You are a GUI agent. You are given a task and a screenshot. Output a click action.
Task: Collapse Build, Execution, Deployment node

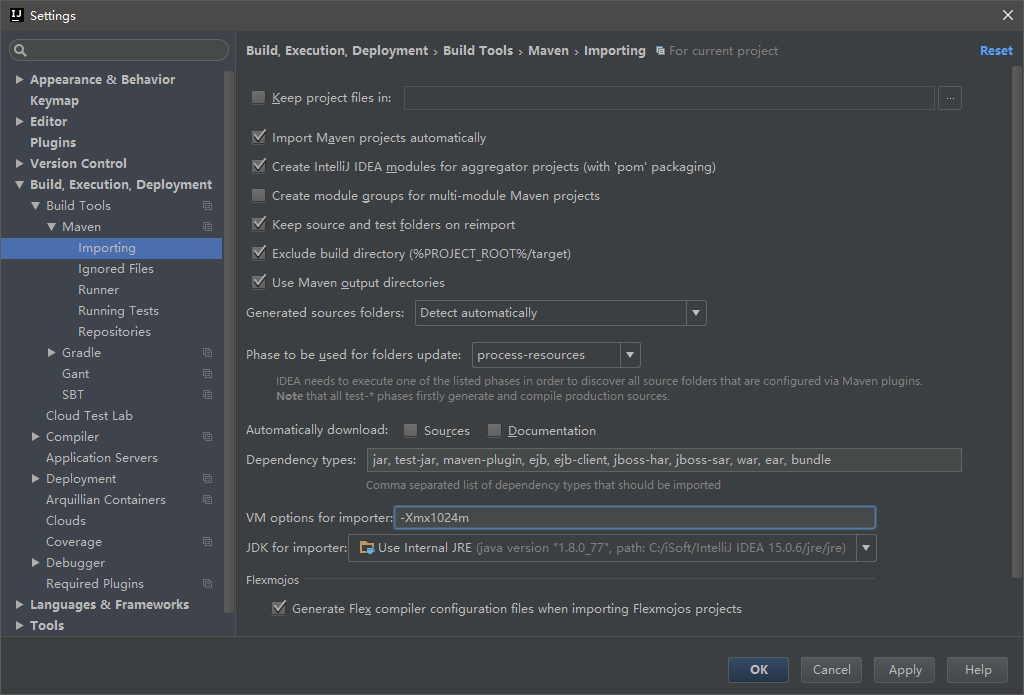20,185
